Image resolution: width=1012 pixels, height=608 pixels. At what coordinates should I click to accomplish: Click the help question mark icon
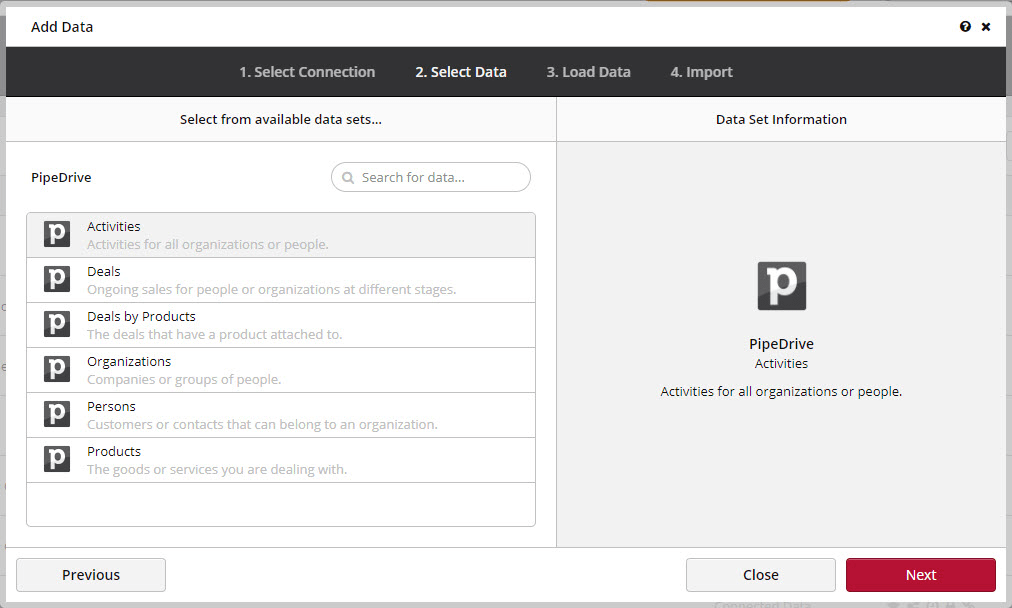(965, 26)
